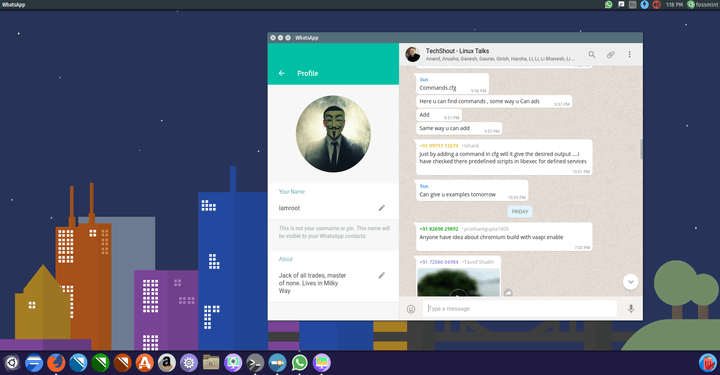The width and height of the screenshot is (720, 375).
Task: Open TechShout - Linux Talks group info
Action: (x=457, y=51)
